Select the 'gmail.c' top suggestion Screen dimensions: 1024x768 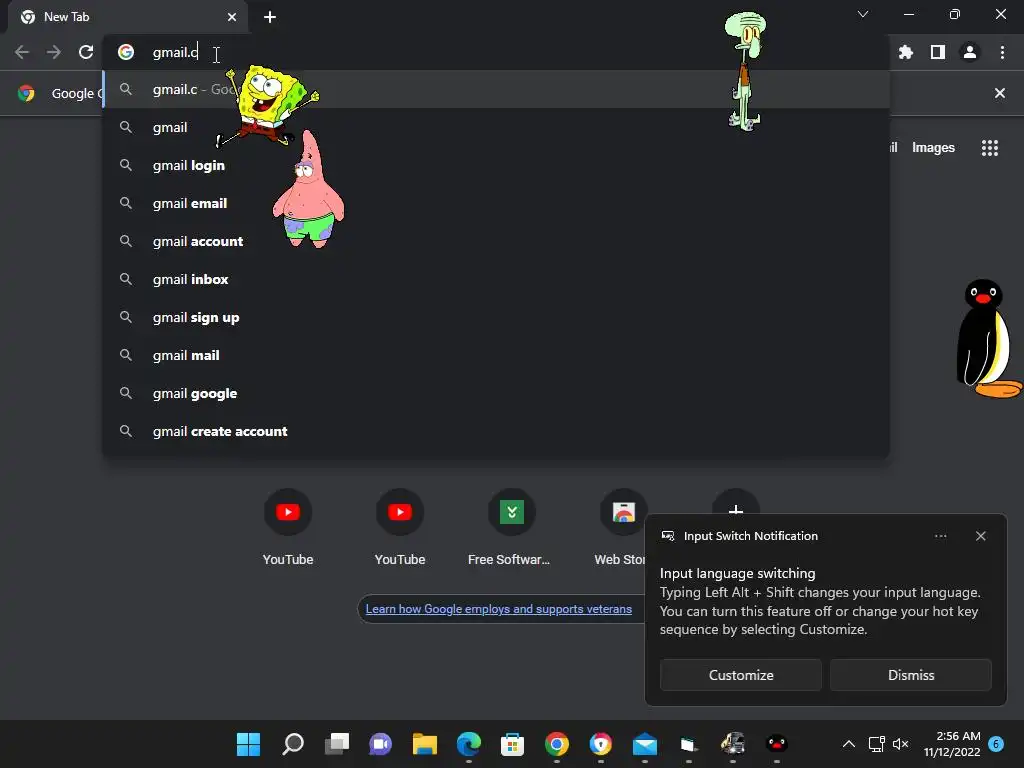pos(496,89)
